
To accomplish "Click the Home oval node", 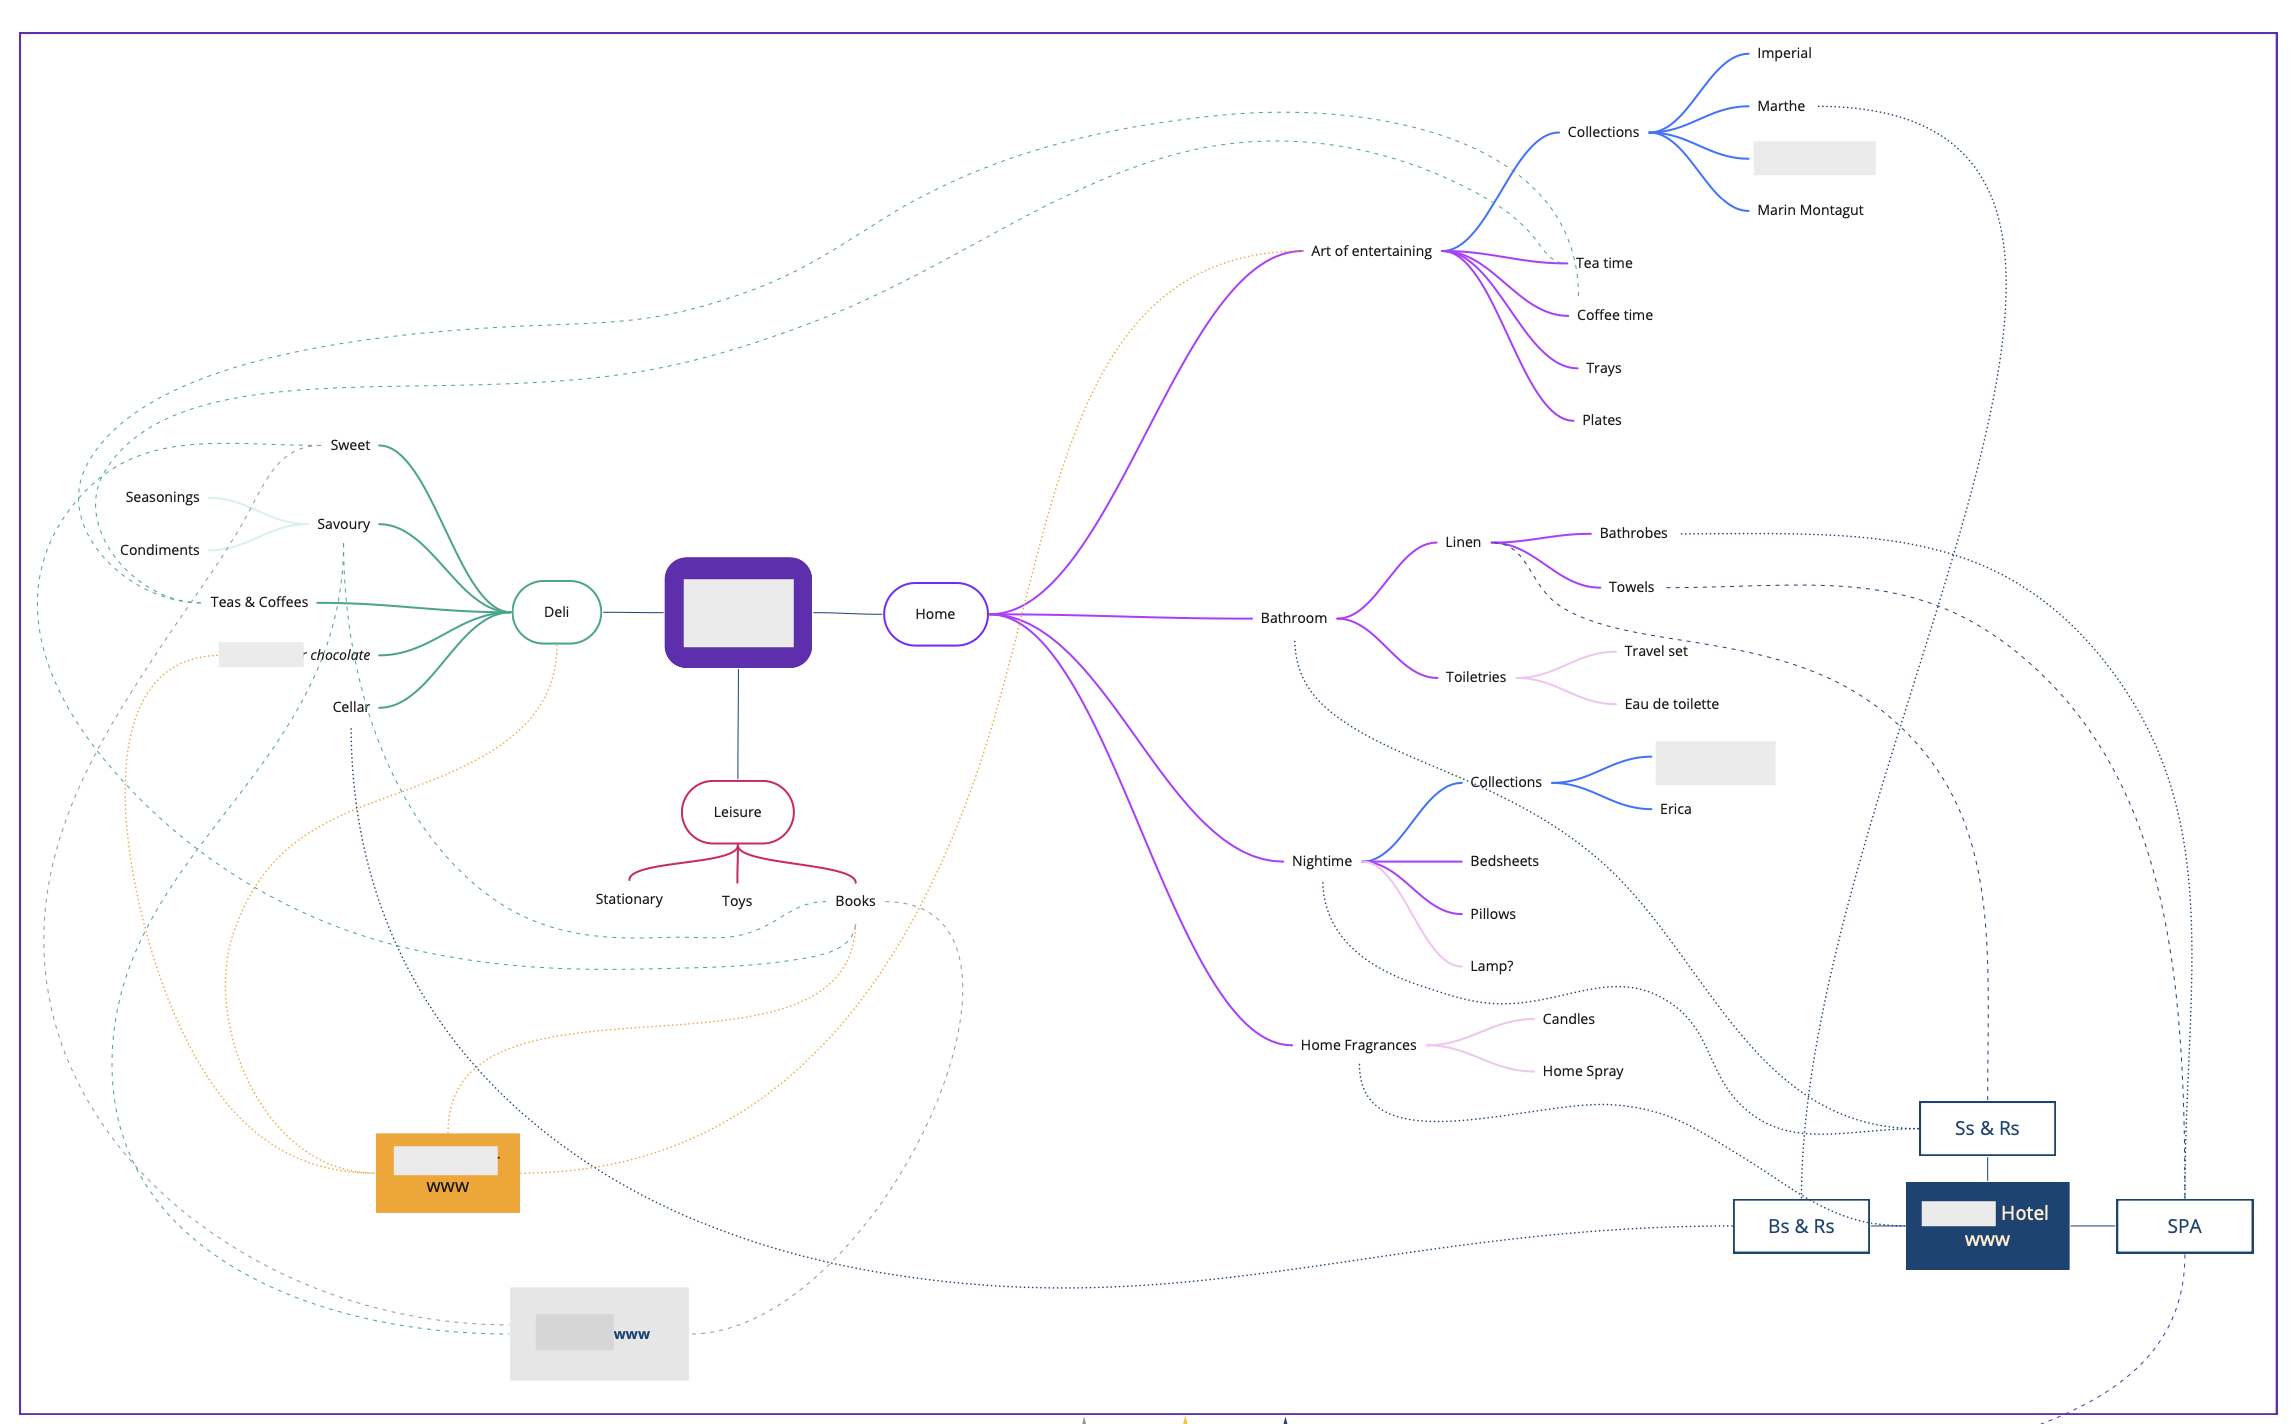I will click(935, 614).
